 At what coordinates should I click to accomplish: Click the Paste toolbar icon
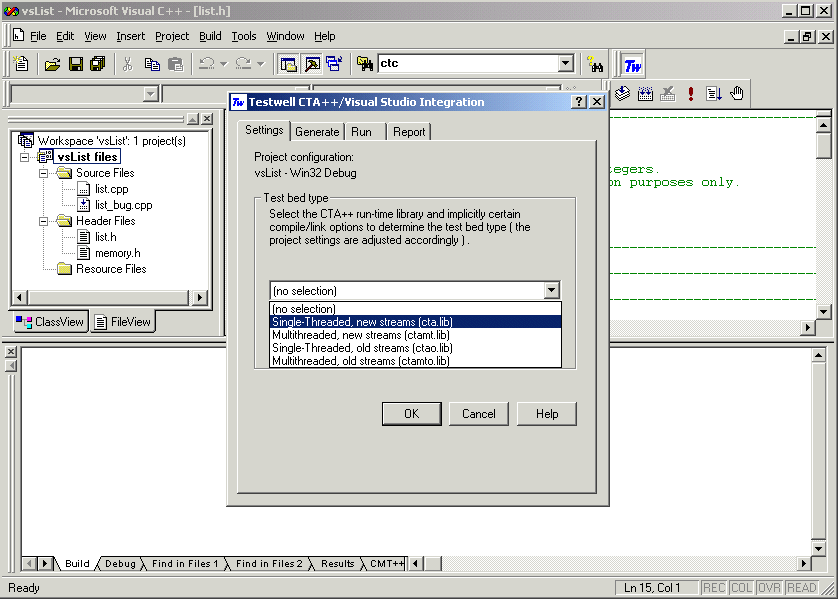coord(175,65)
